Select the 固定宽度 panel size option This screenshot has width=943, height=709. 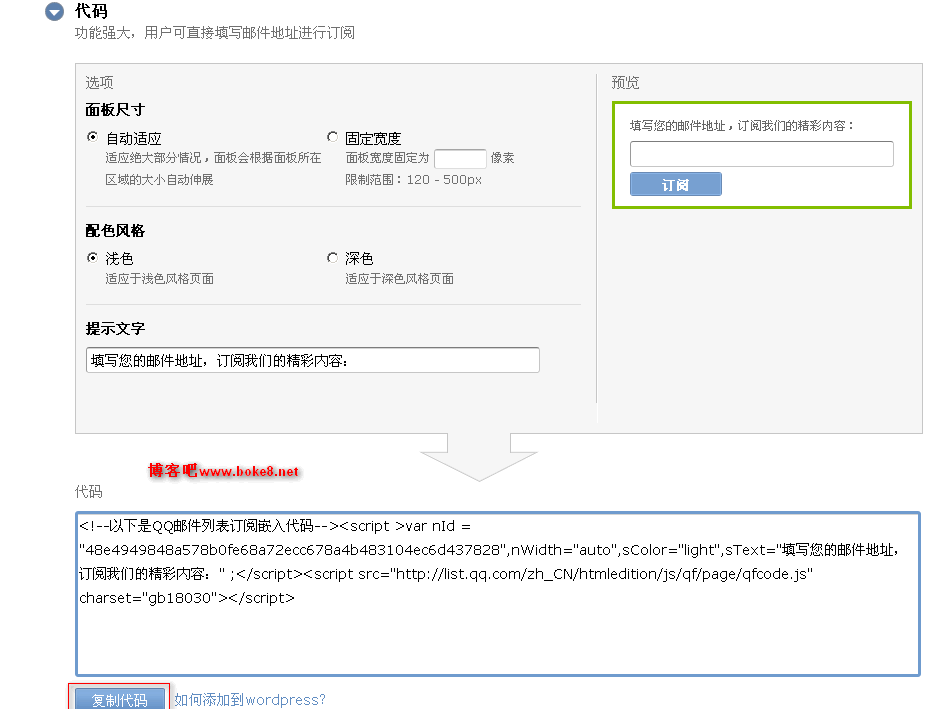[332, 137]
